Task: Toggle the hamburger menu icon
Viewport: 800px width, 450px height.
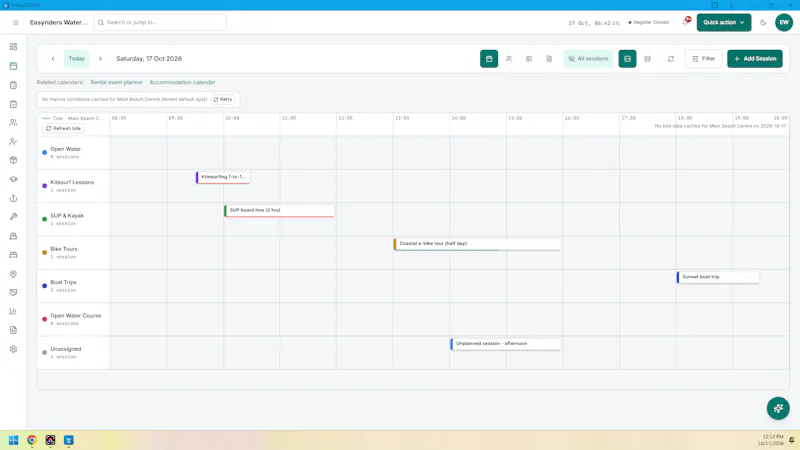Action: pyautogui.click(x=16, y=22)
